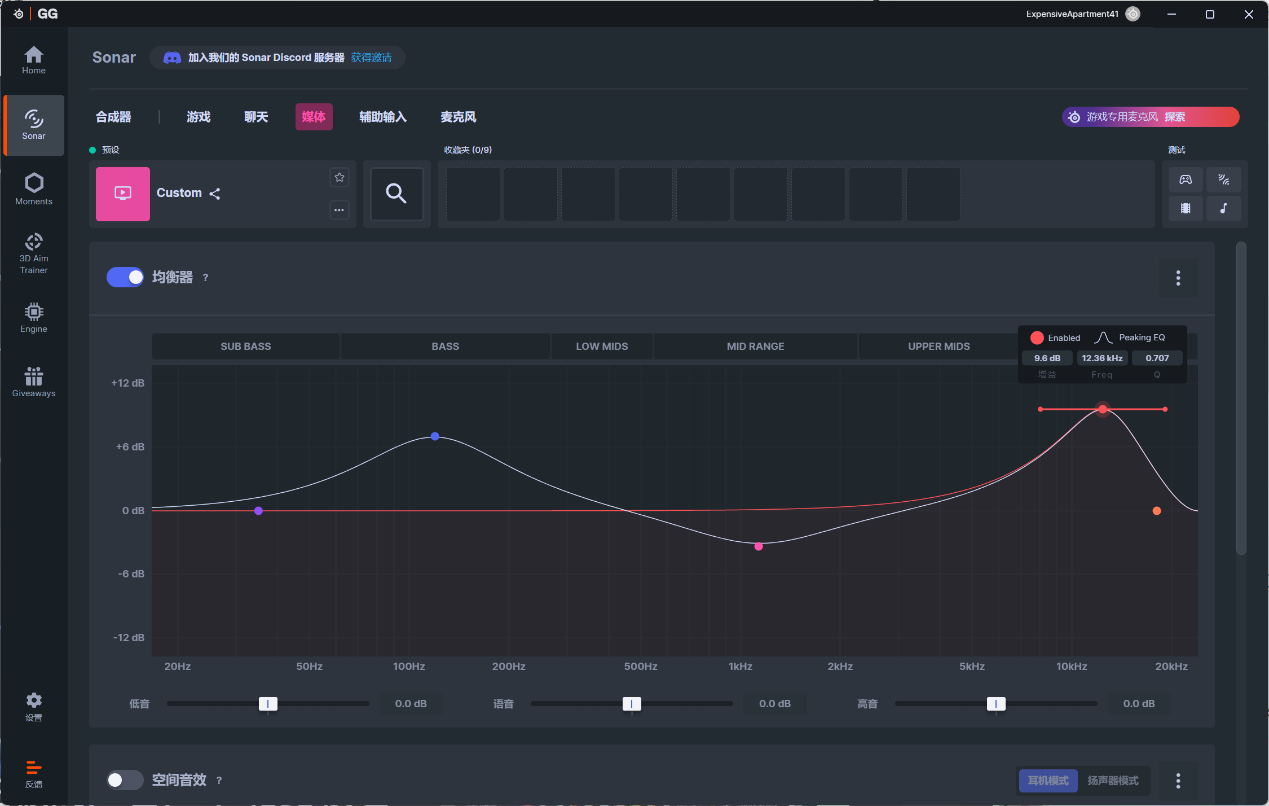This screenshot has height=806, width=1269.
Task: Open the equalizer three-dot options menu
Action: [x=1178, y=278]
